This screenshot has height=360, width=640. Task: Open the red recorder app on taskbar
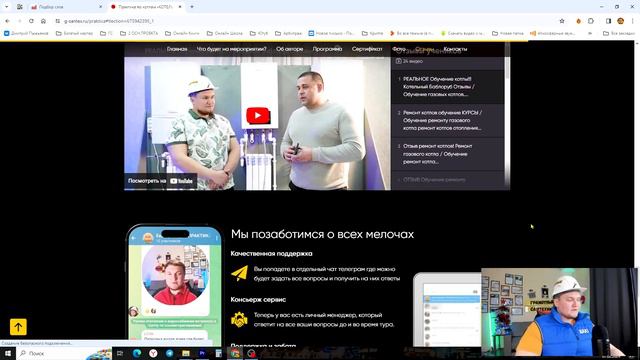point(251,353)
